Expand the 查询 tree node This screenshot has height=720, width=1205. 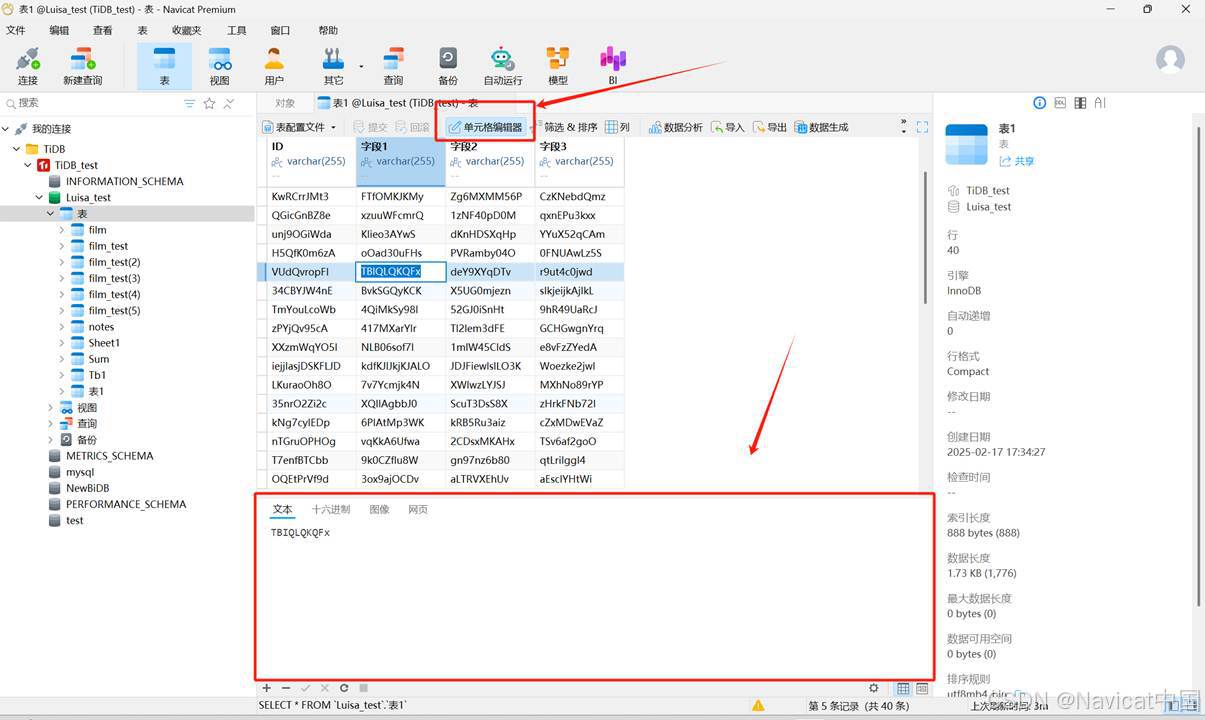click(51, 424)
